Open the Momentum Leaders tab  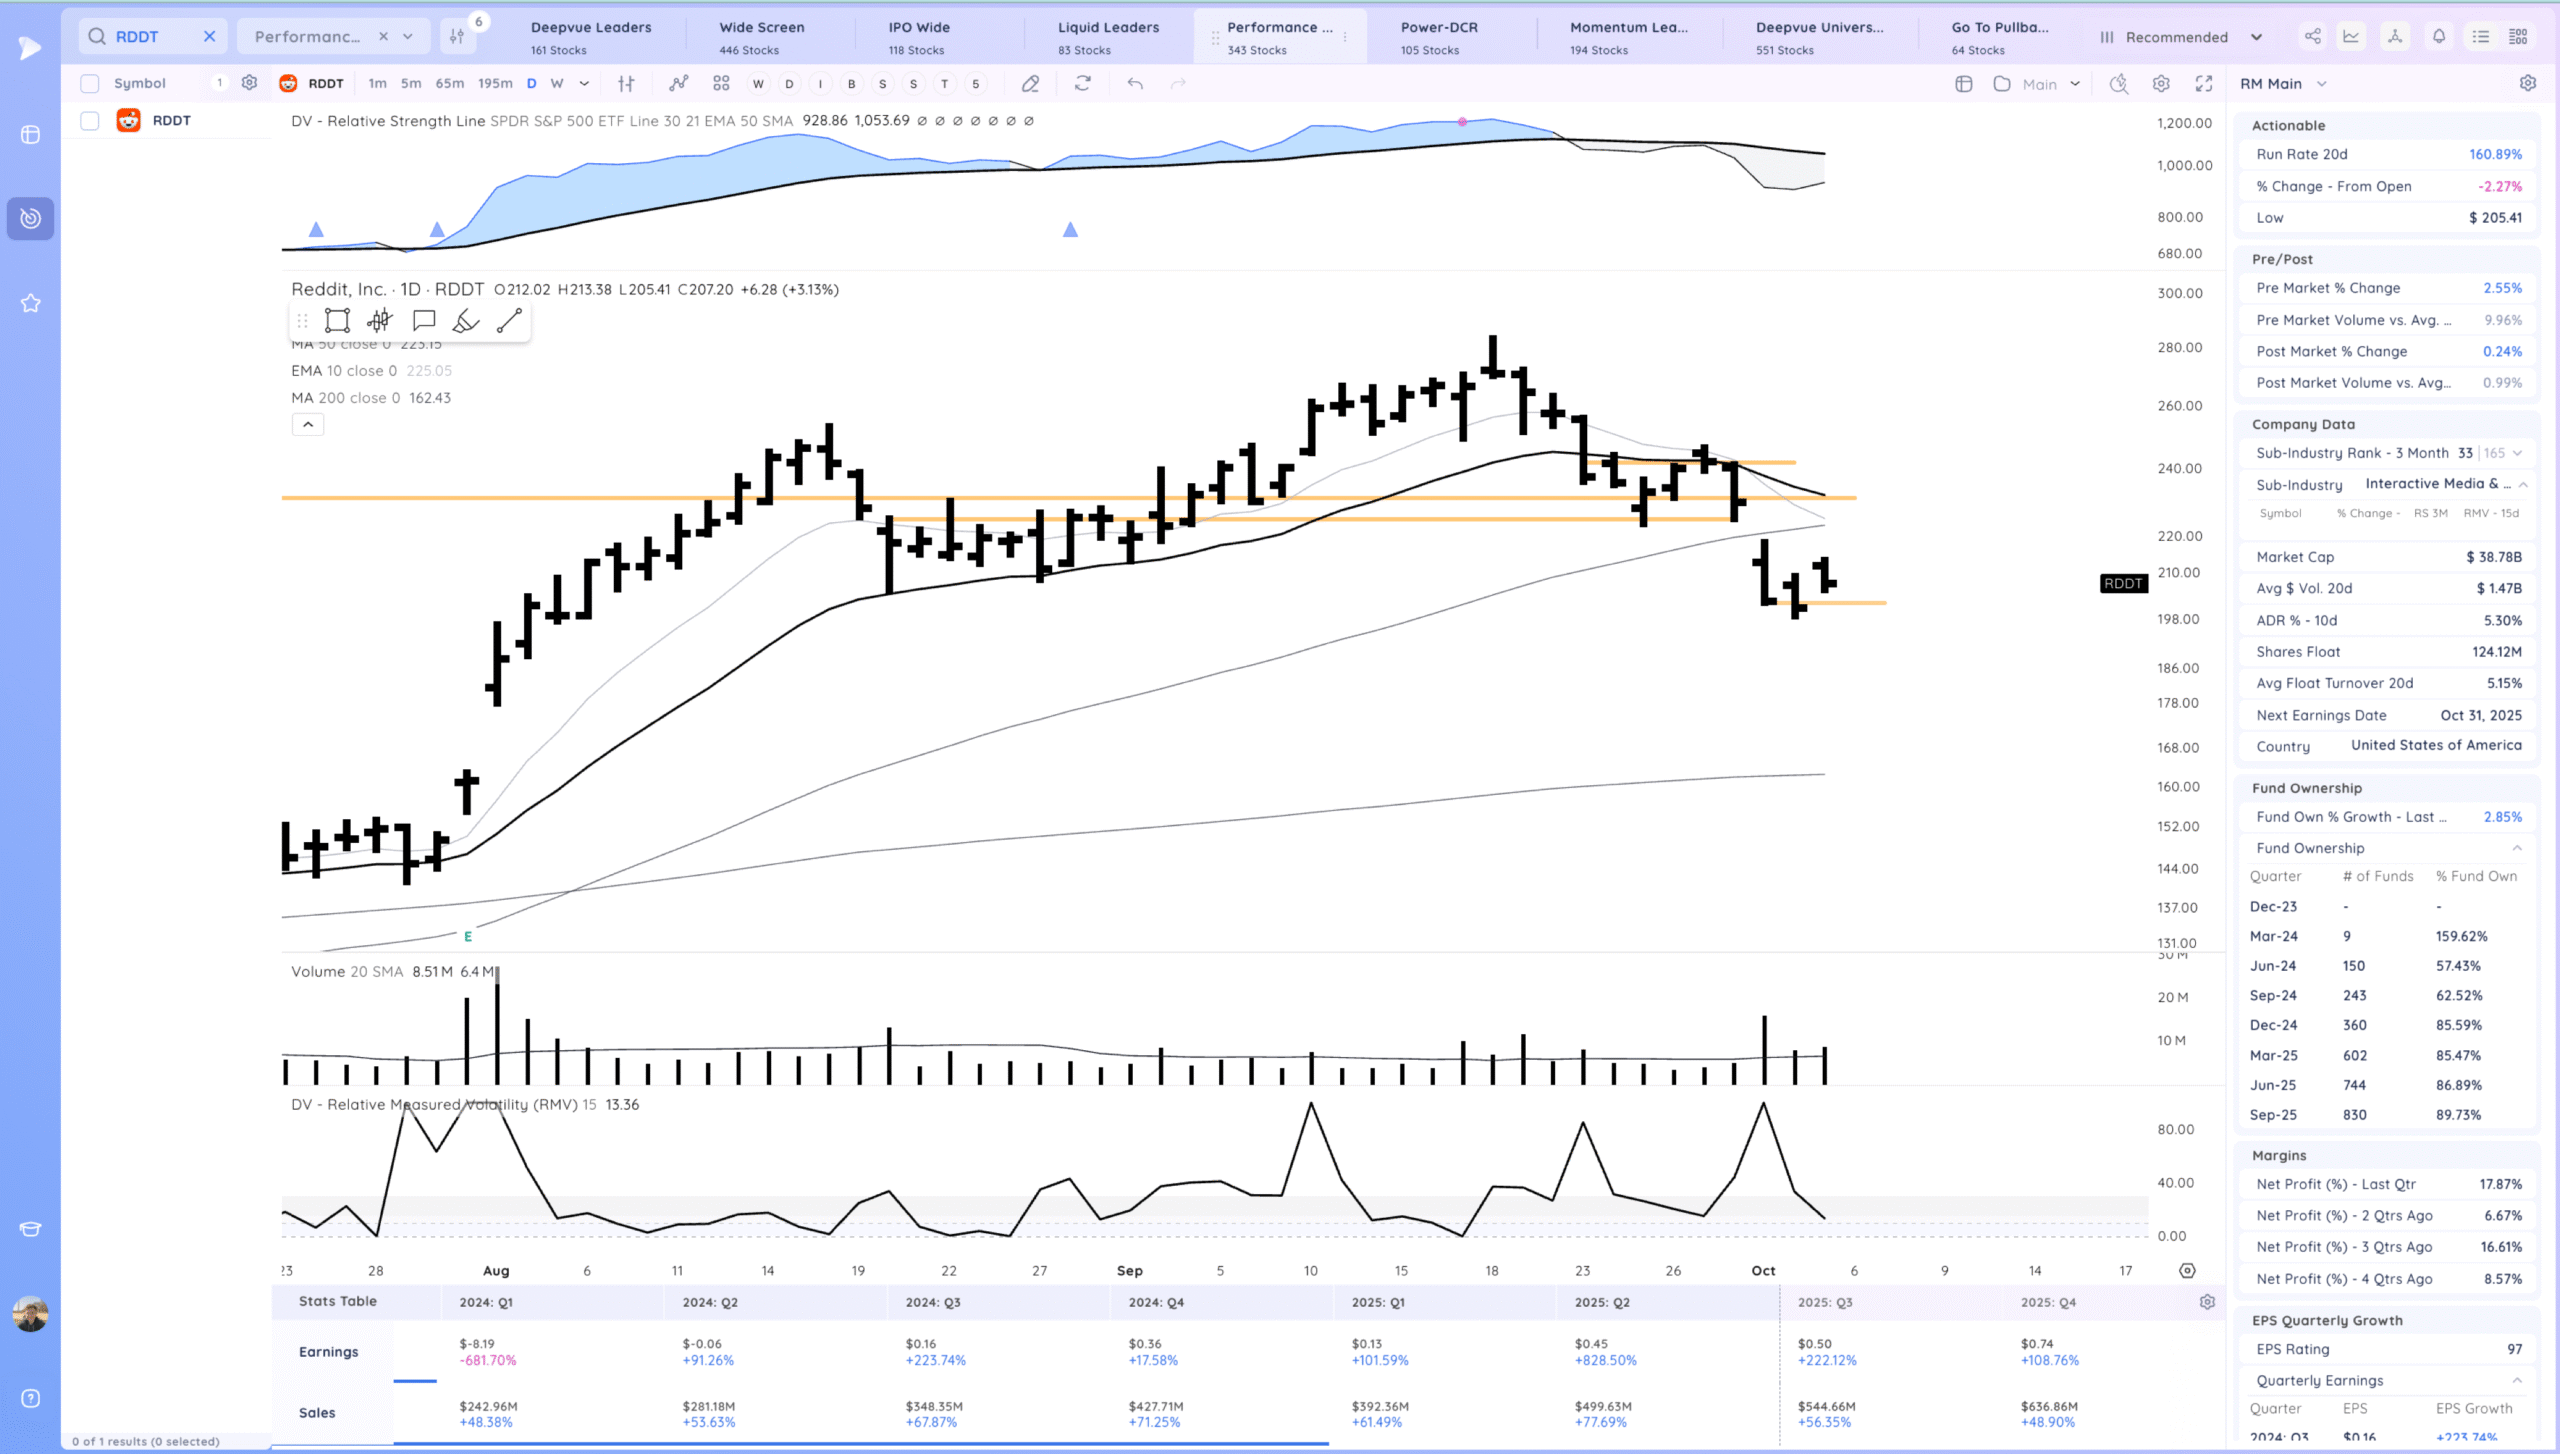pyautogui.click(x=1628, y=37)
